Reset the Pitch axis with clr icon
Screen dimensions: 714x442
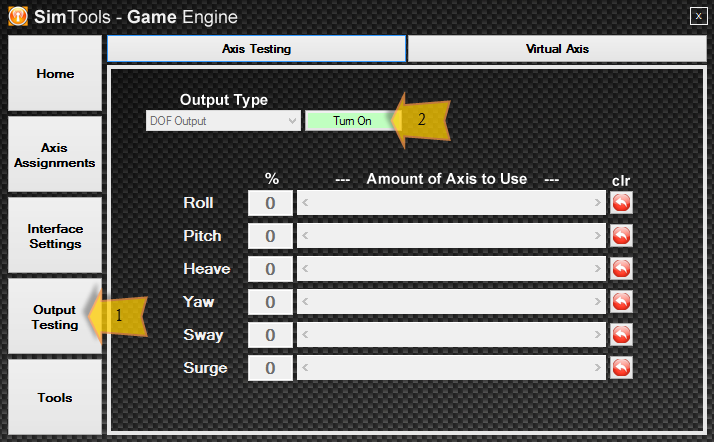pos(621,236)
